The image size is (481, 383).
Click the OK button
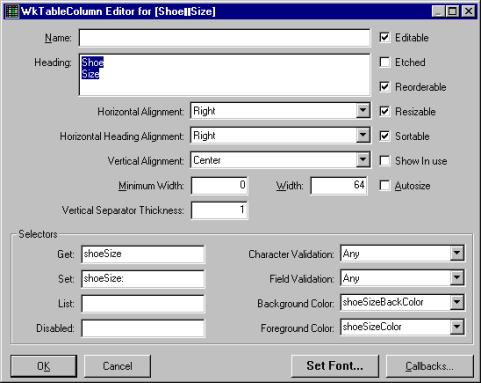point(44,366)
